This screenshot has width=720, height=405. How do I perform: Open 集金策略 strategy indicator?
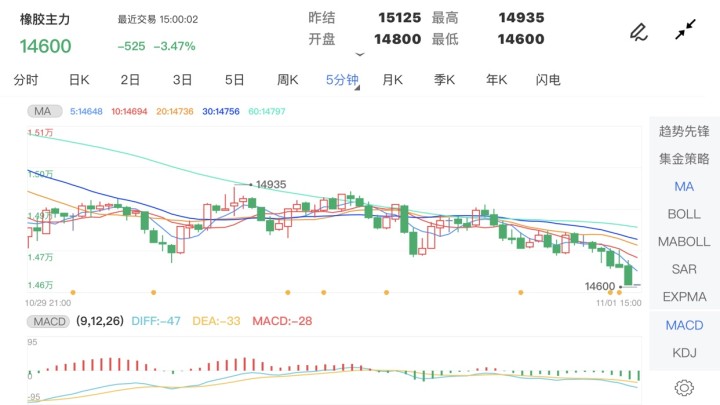pyautogui.click(x=684, y=159)
